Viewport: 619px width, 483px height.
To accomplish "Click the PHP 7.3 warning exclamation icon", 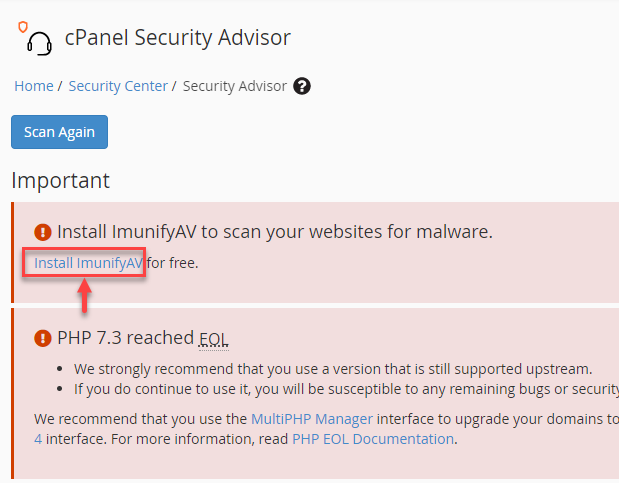I will (42, 337).
